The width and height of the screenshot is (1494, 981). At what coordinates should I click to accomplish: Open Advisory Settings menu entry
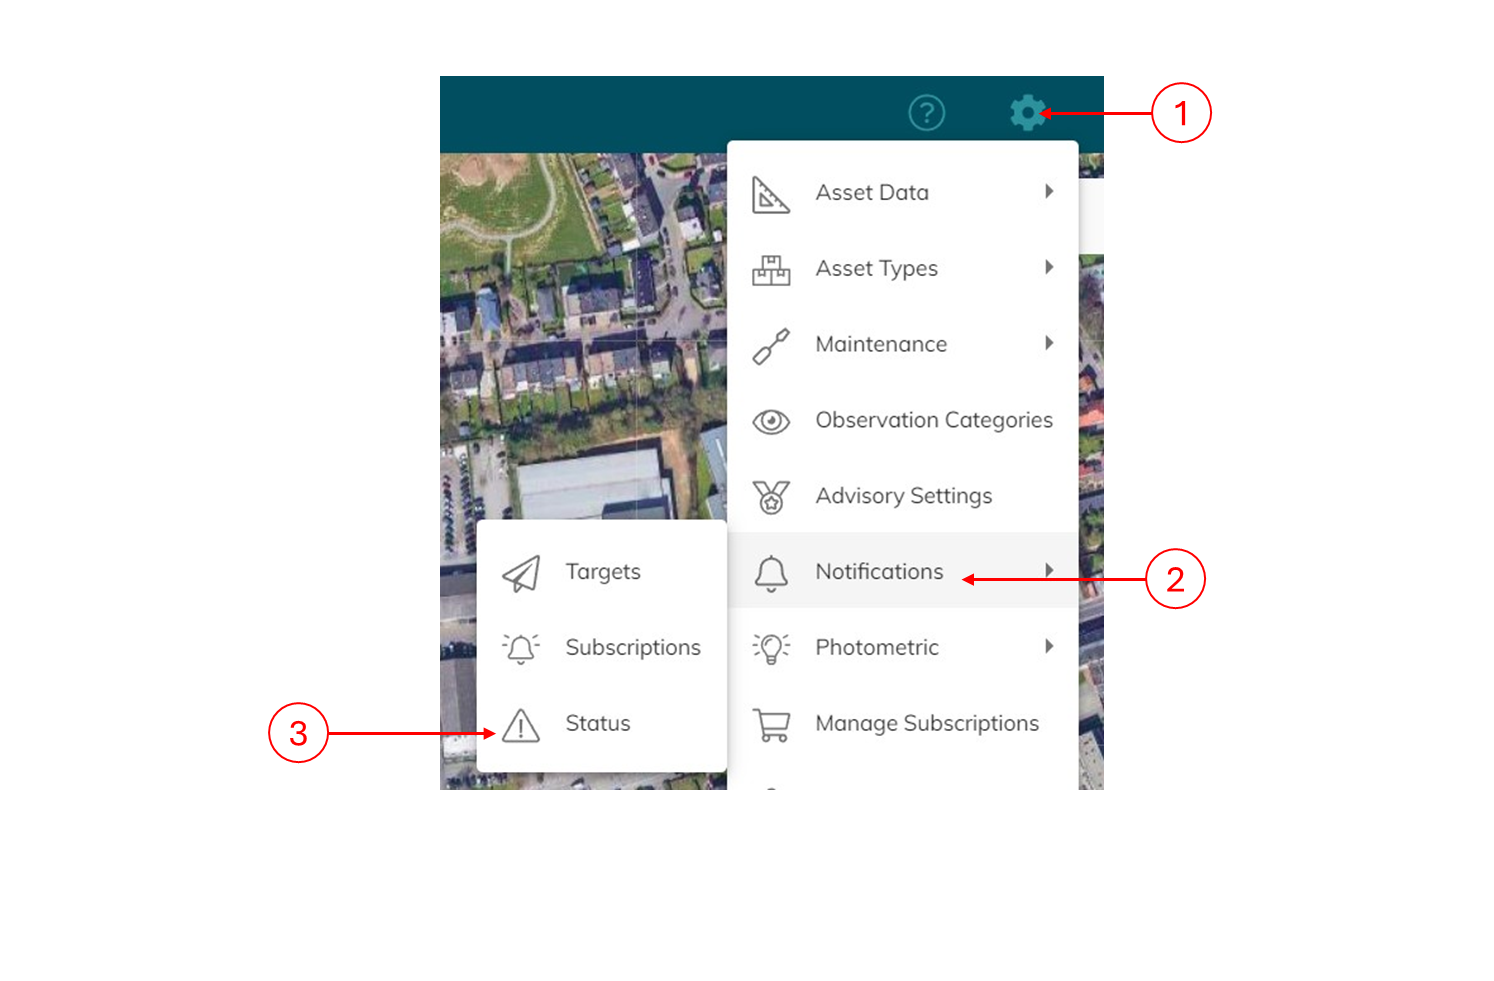tap(903, 496)
